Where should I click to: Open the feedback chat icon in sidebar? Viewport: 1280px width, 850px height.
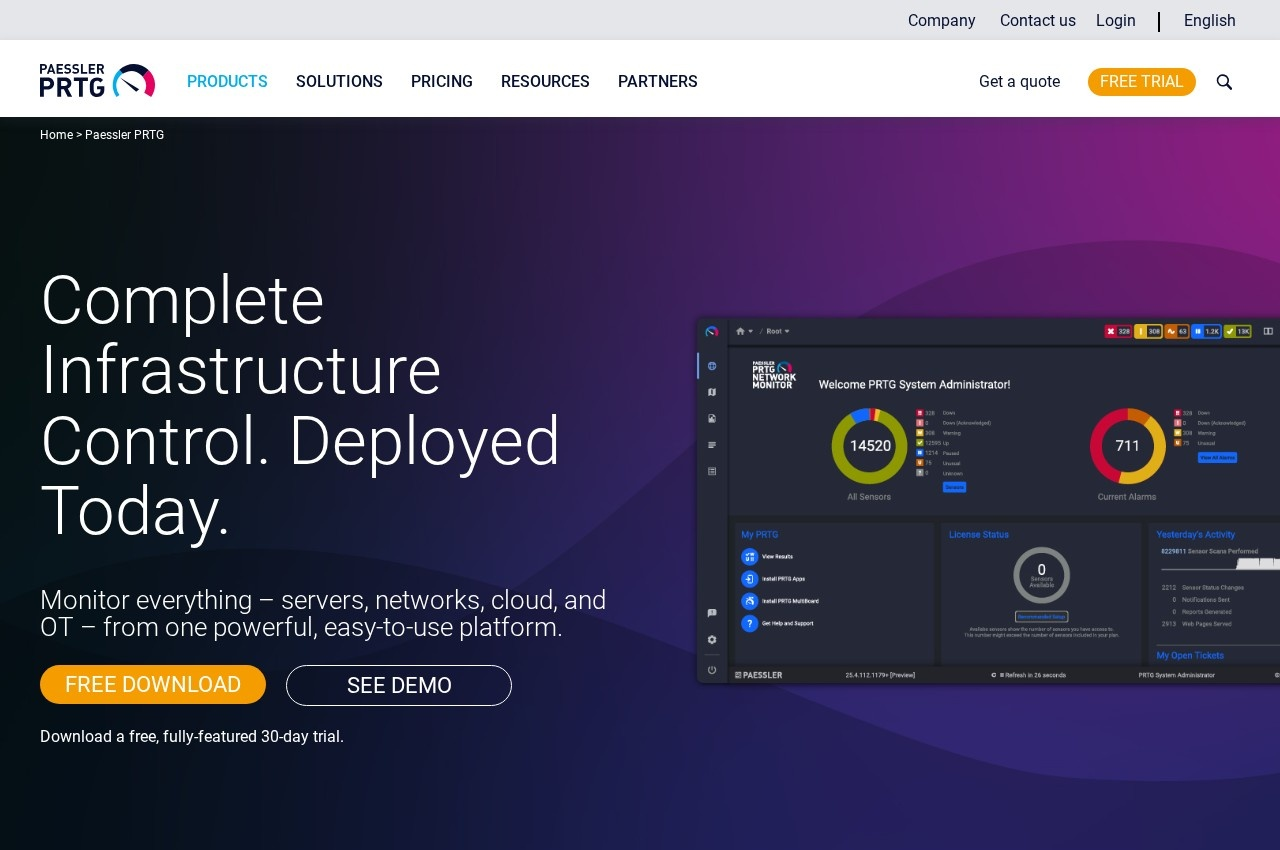coord(712,613)
